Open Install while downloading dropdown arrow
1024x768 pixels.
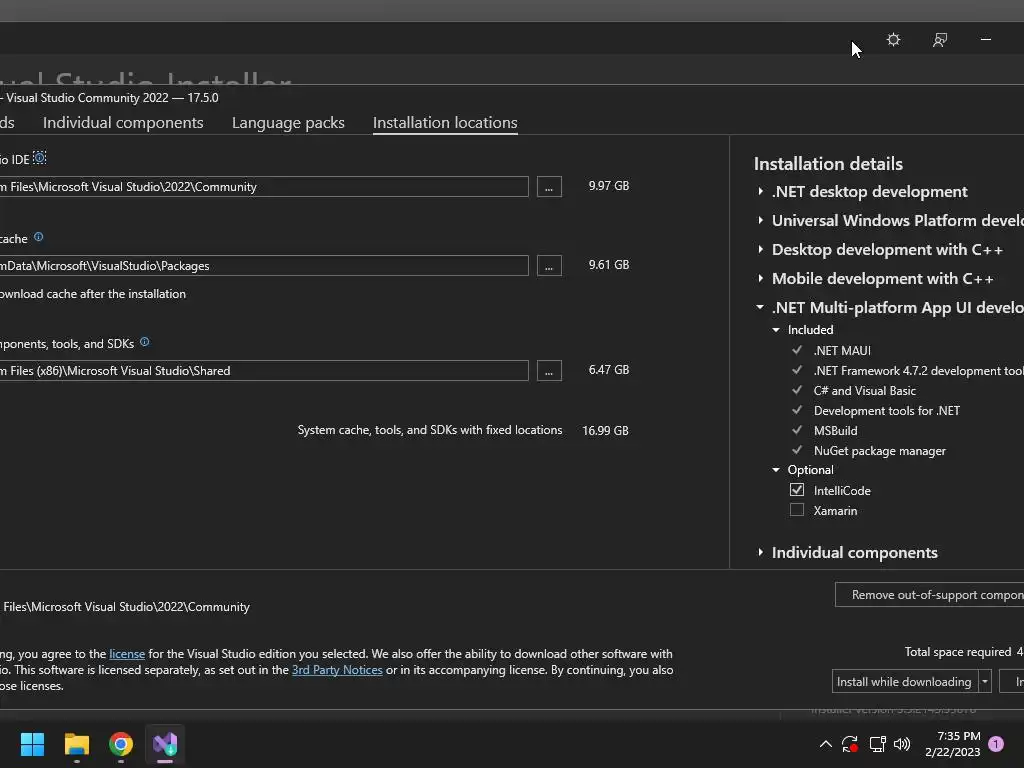(x=985, y=681)
